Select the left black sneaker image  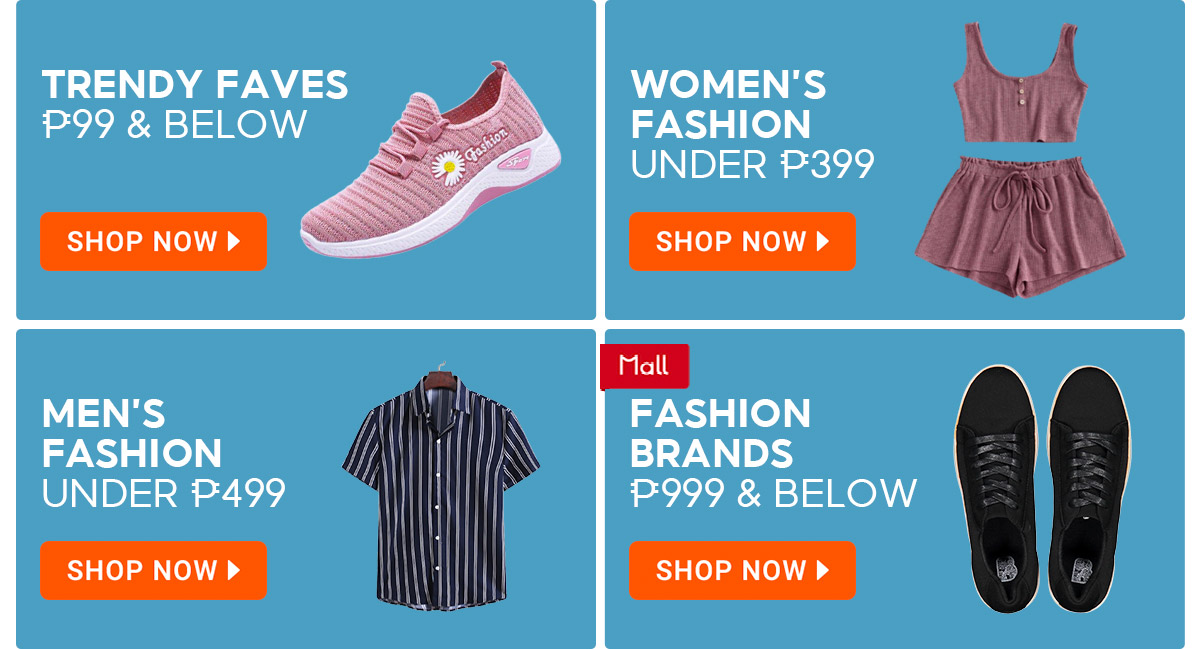[x=997, y=489]
